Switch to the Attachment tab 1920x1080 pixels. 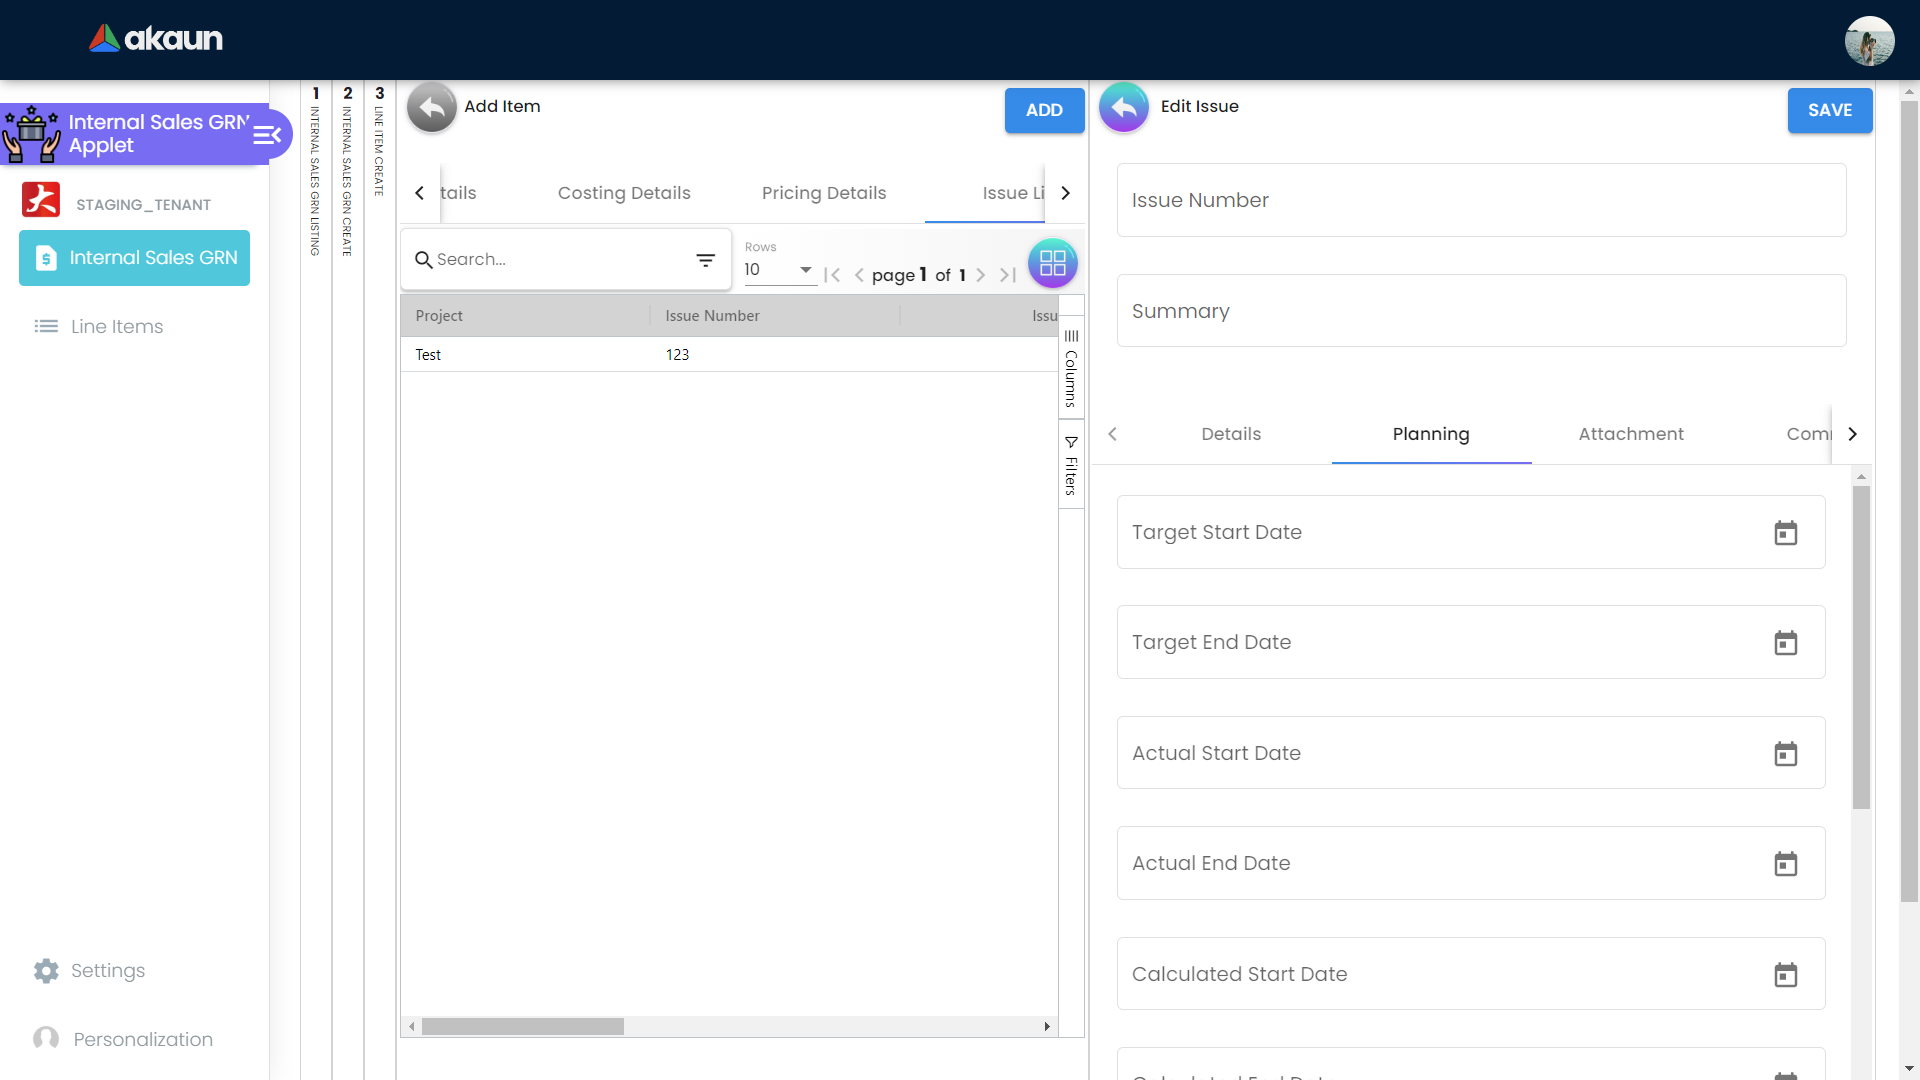(1630, 434)
